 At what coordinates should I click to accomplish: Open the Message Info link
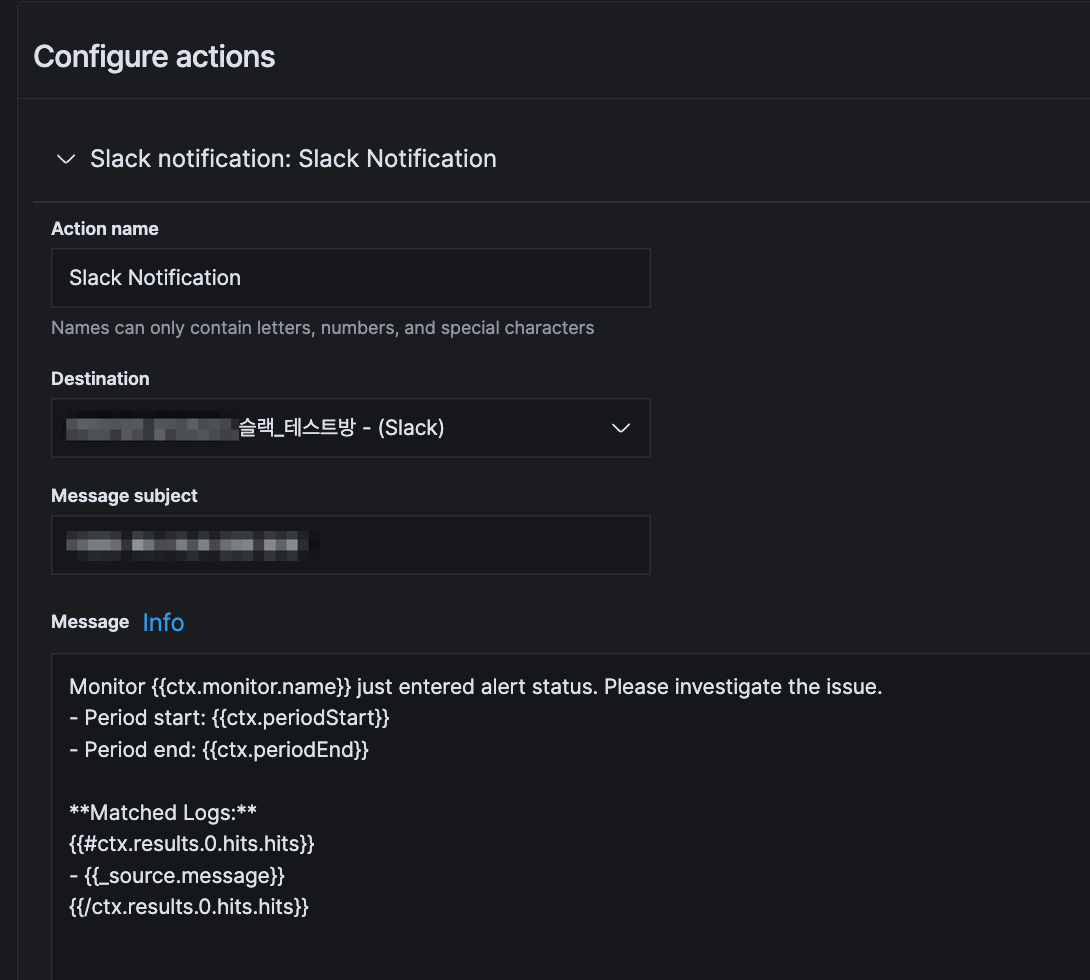pyautogui.click(x=163, y=622)
